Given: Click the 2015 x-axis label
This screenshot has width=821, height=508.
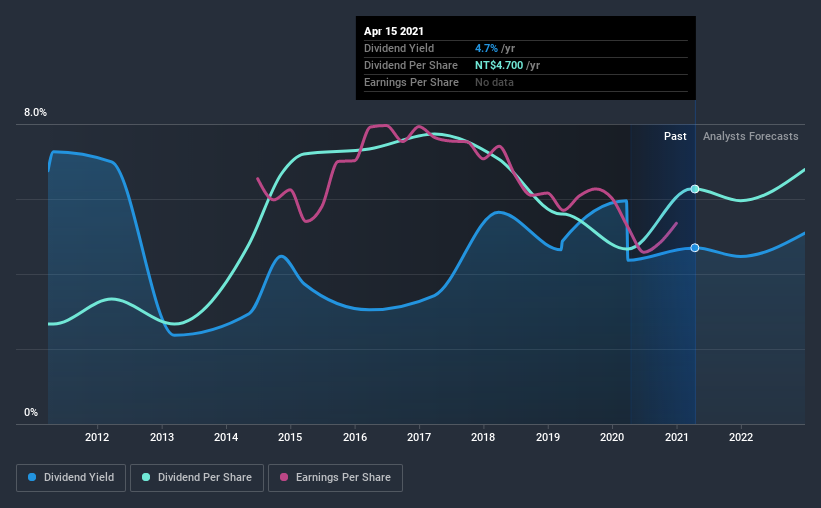Looking at the screenshot, I should 290,437.
